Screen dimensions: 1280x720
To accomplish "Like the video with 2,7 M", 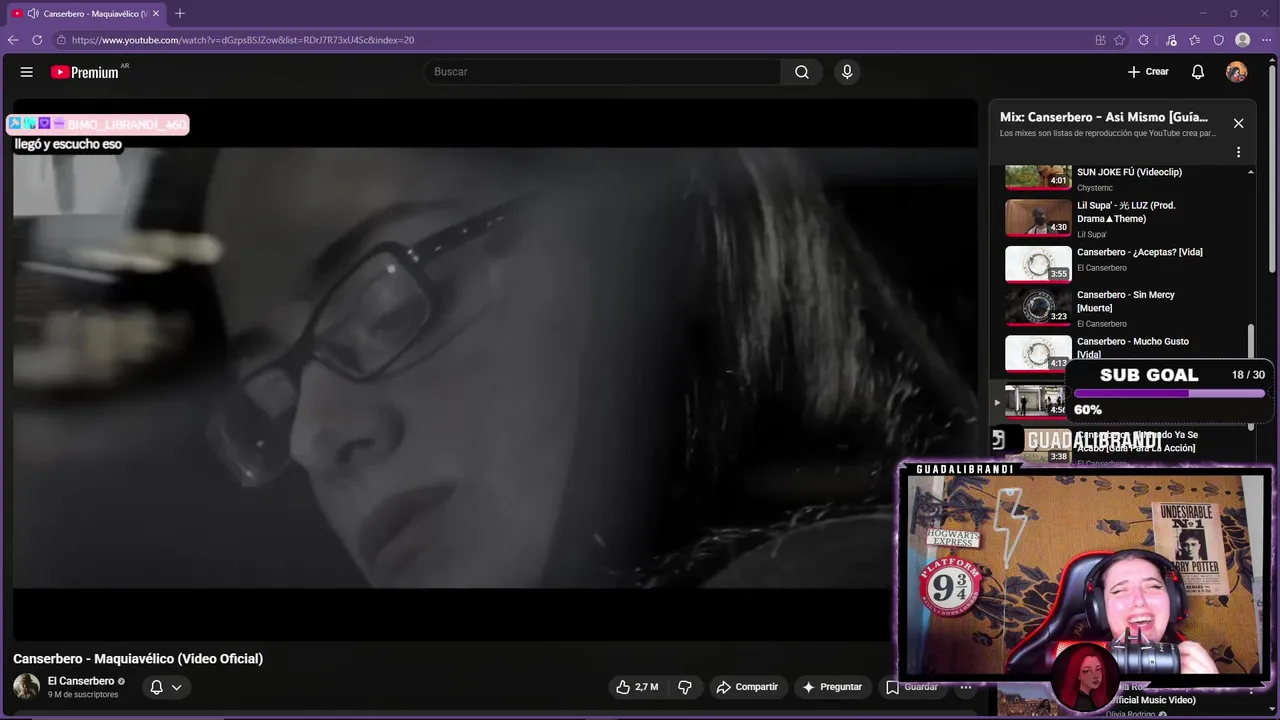I will 637,687.
